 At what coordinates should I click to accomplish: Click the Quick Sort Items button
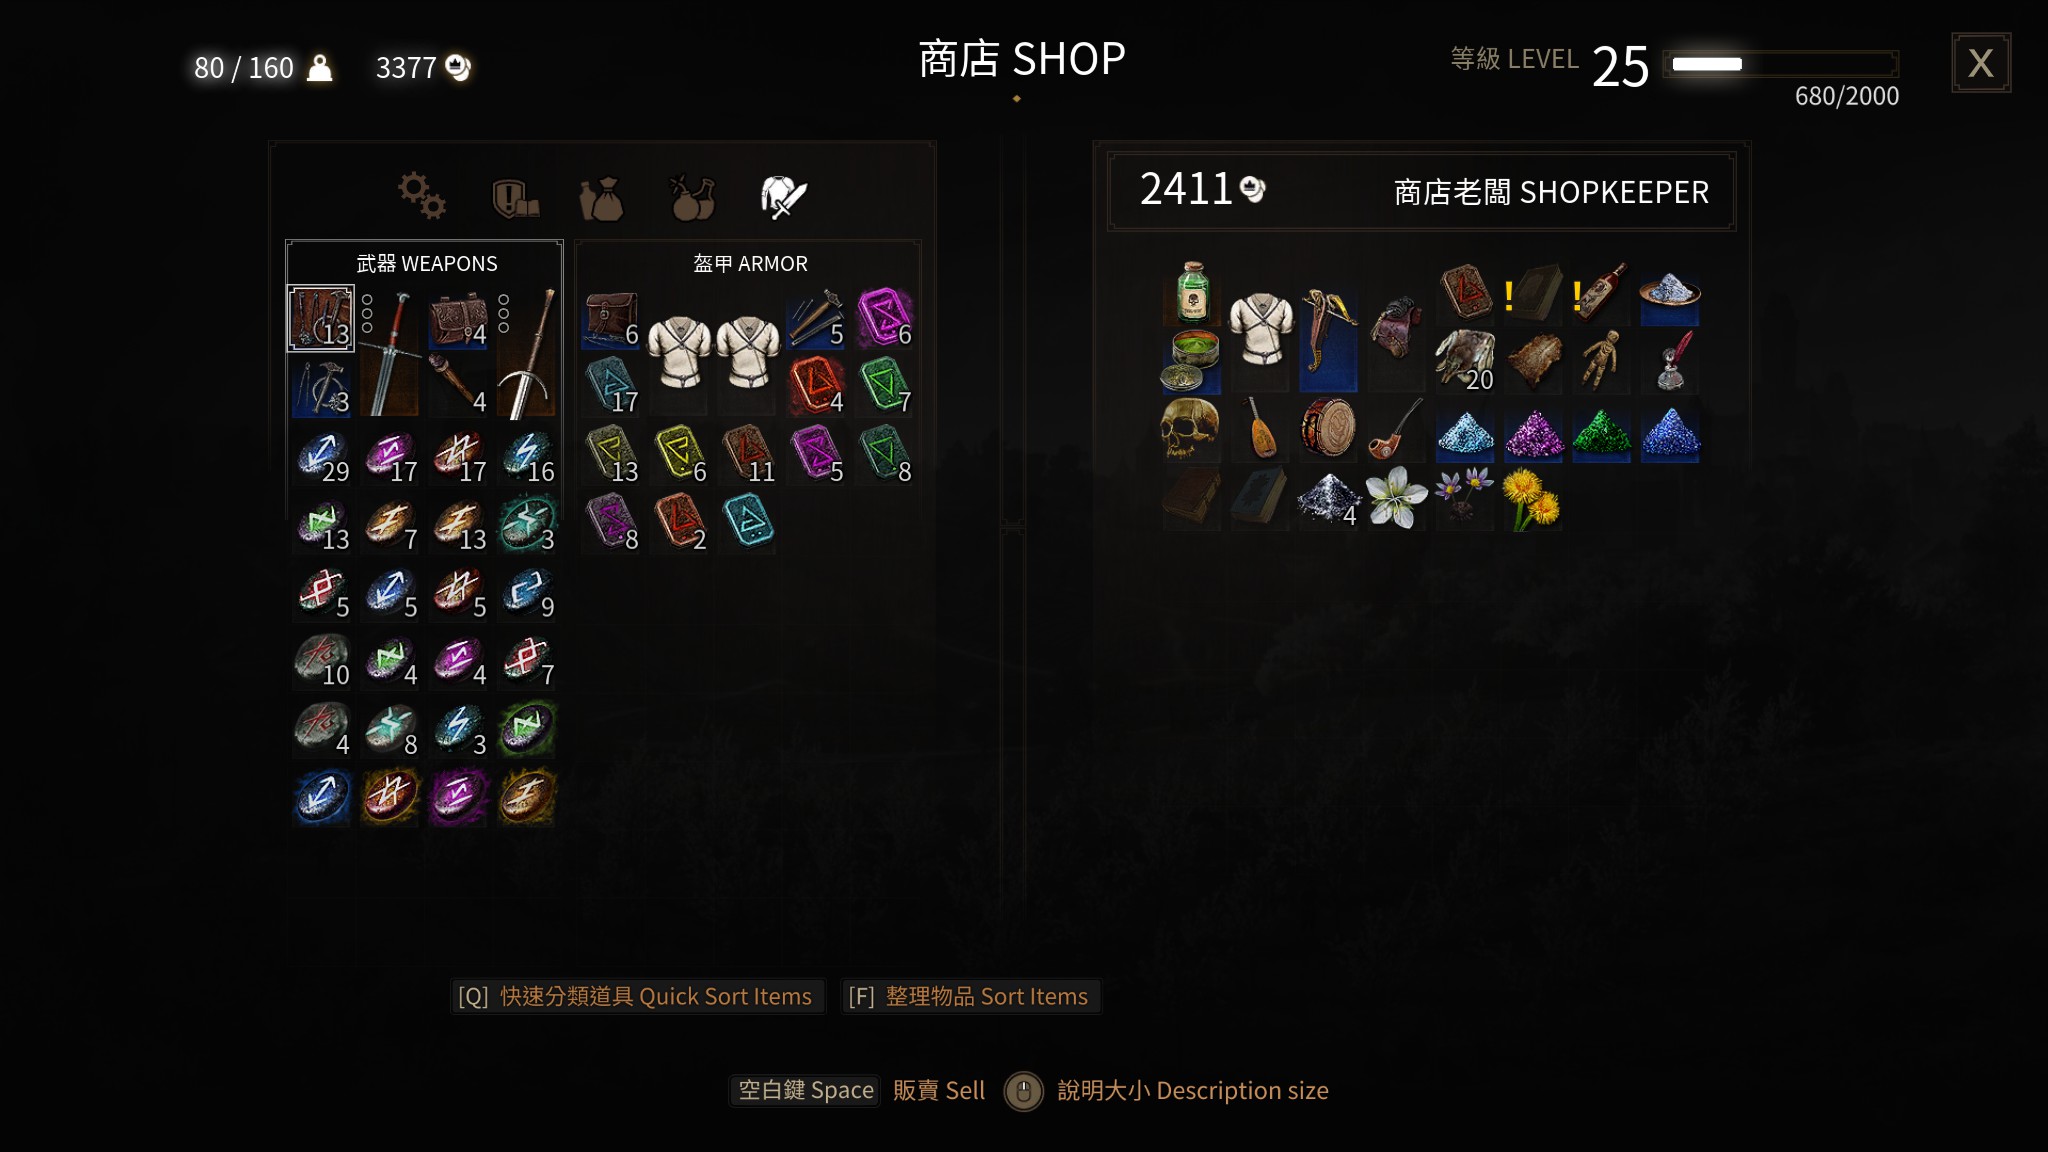(636, 996)
